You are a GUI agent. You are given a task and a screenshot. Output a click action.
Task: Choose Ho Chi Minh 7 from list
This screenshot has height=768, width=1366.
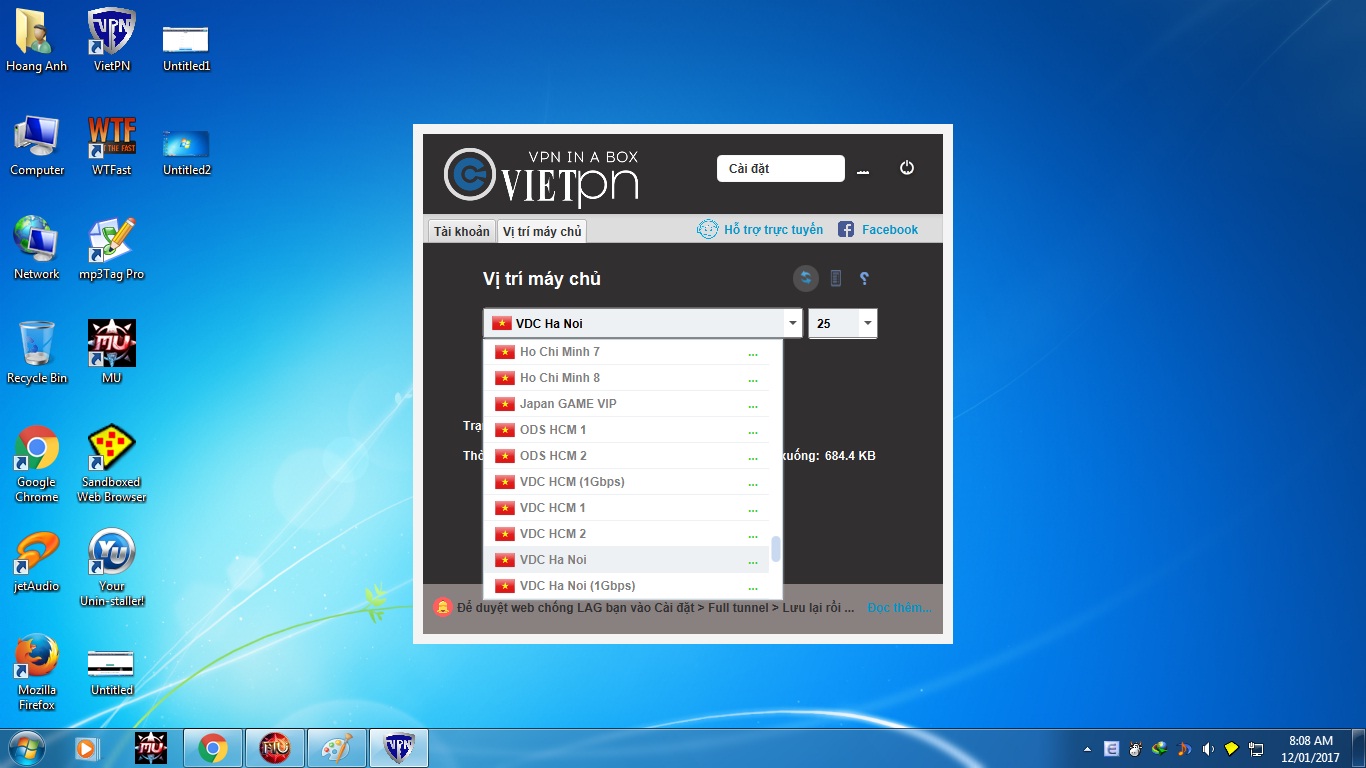tap(627, 352)
